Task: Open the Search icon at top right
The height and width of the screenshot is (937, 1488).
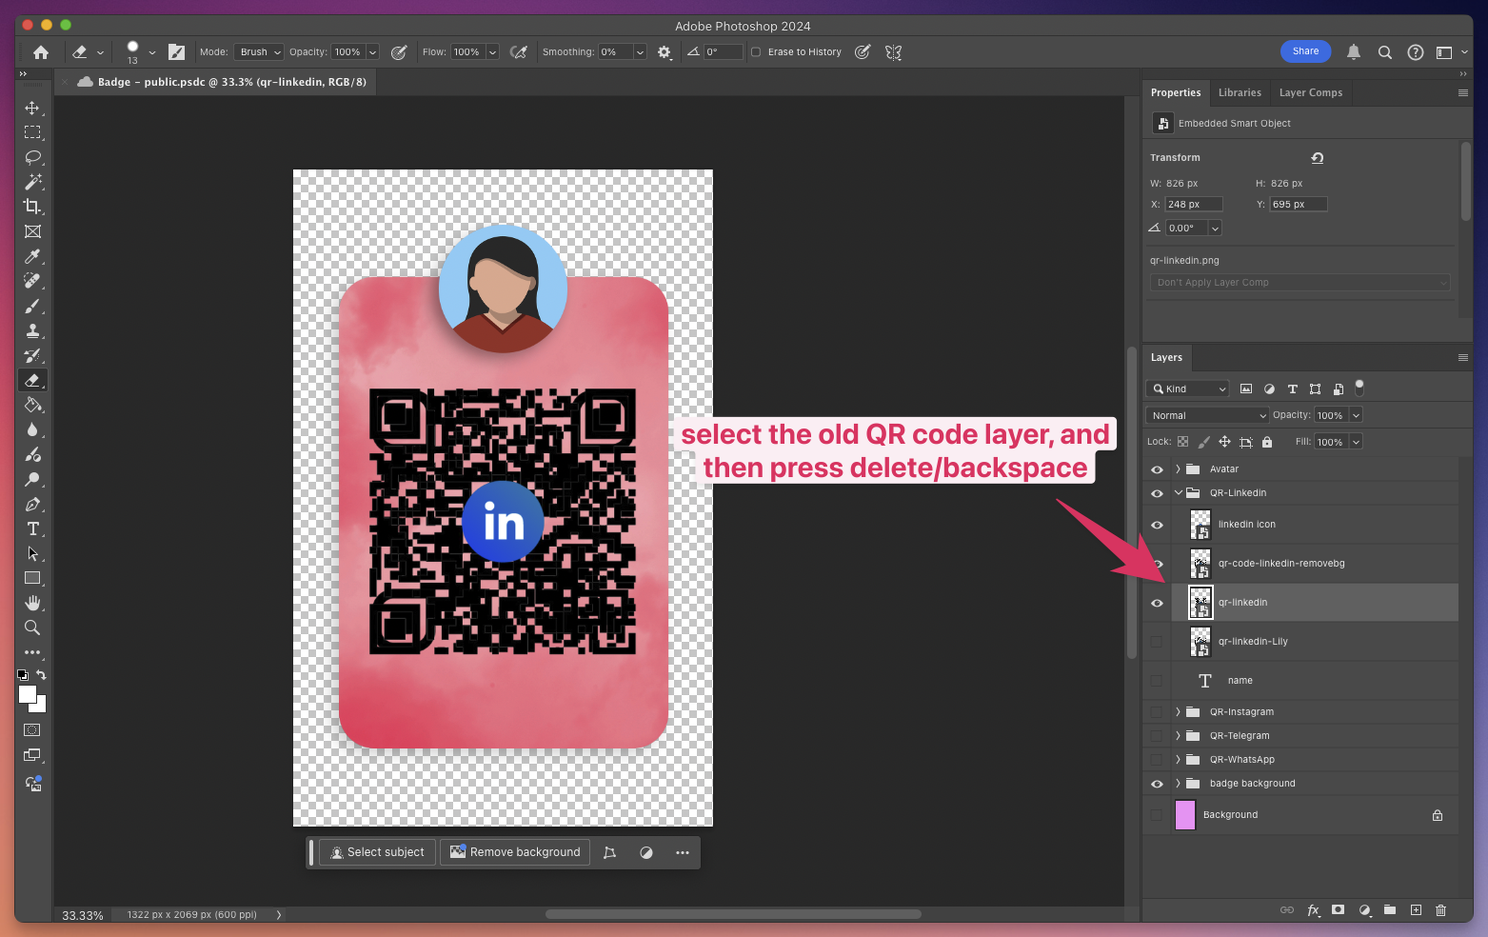Action: [x=1385, y=52]
